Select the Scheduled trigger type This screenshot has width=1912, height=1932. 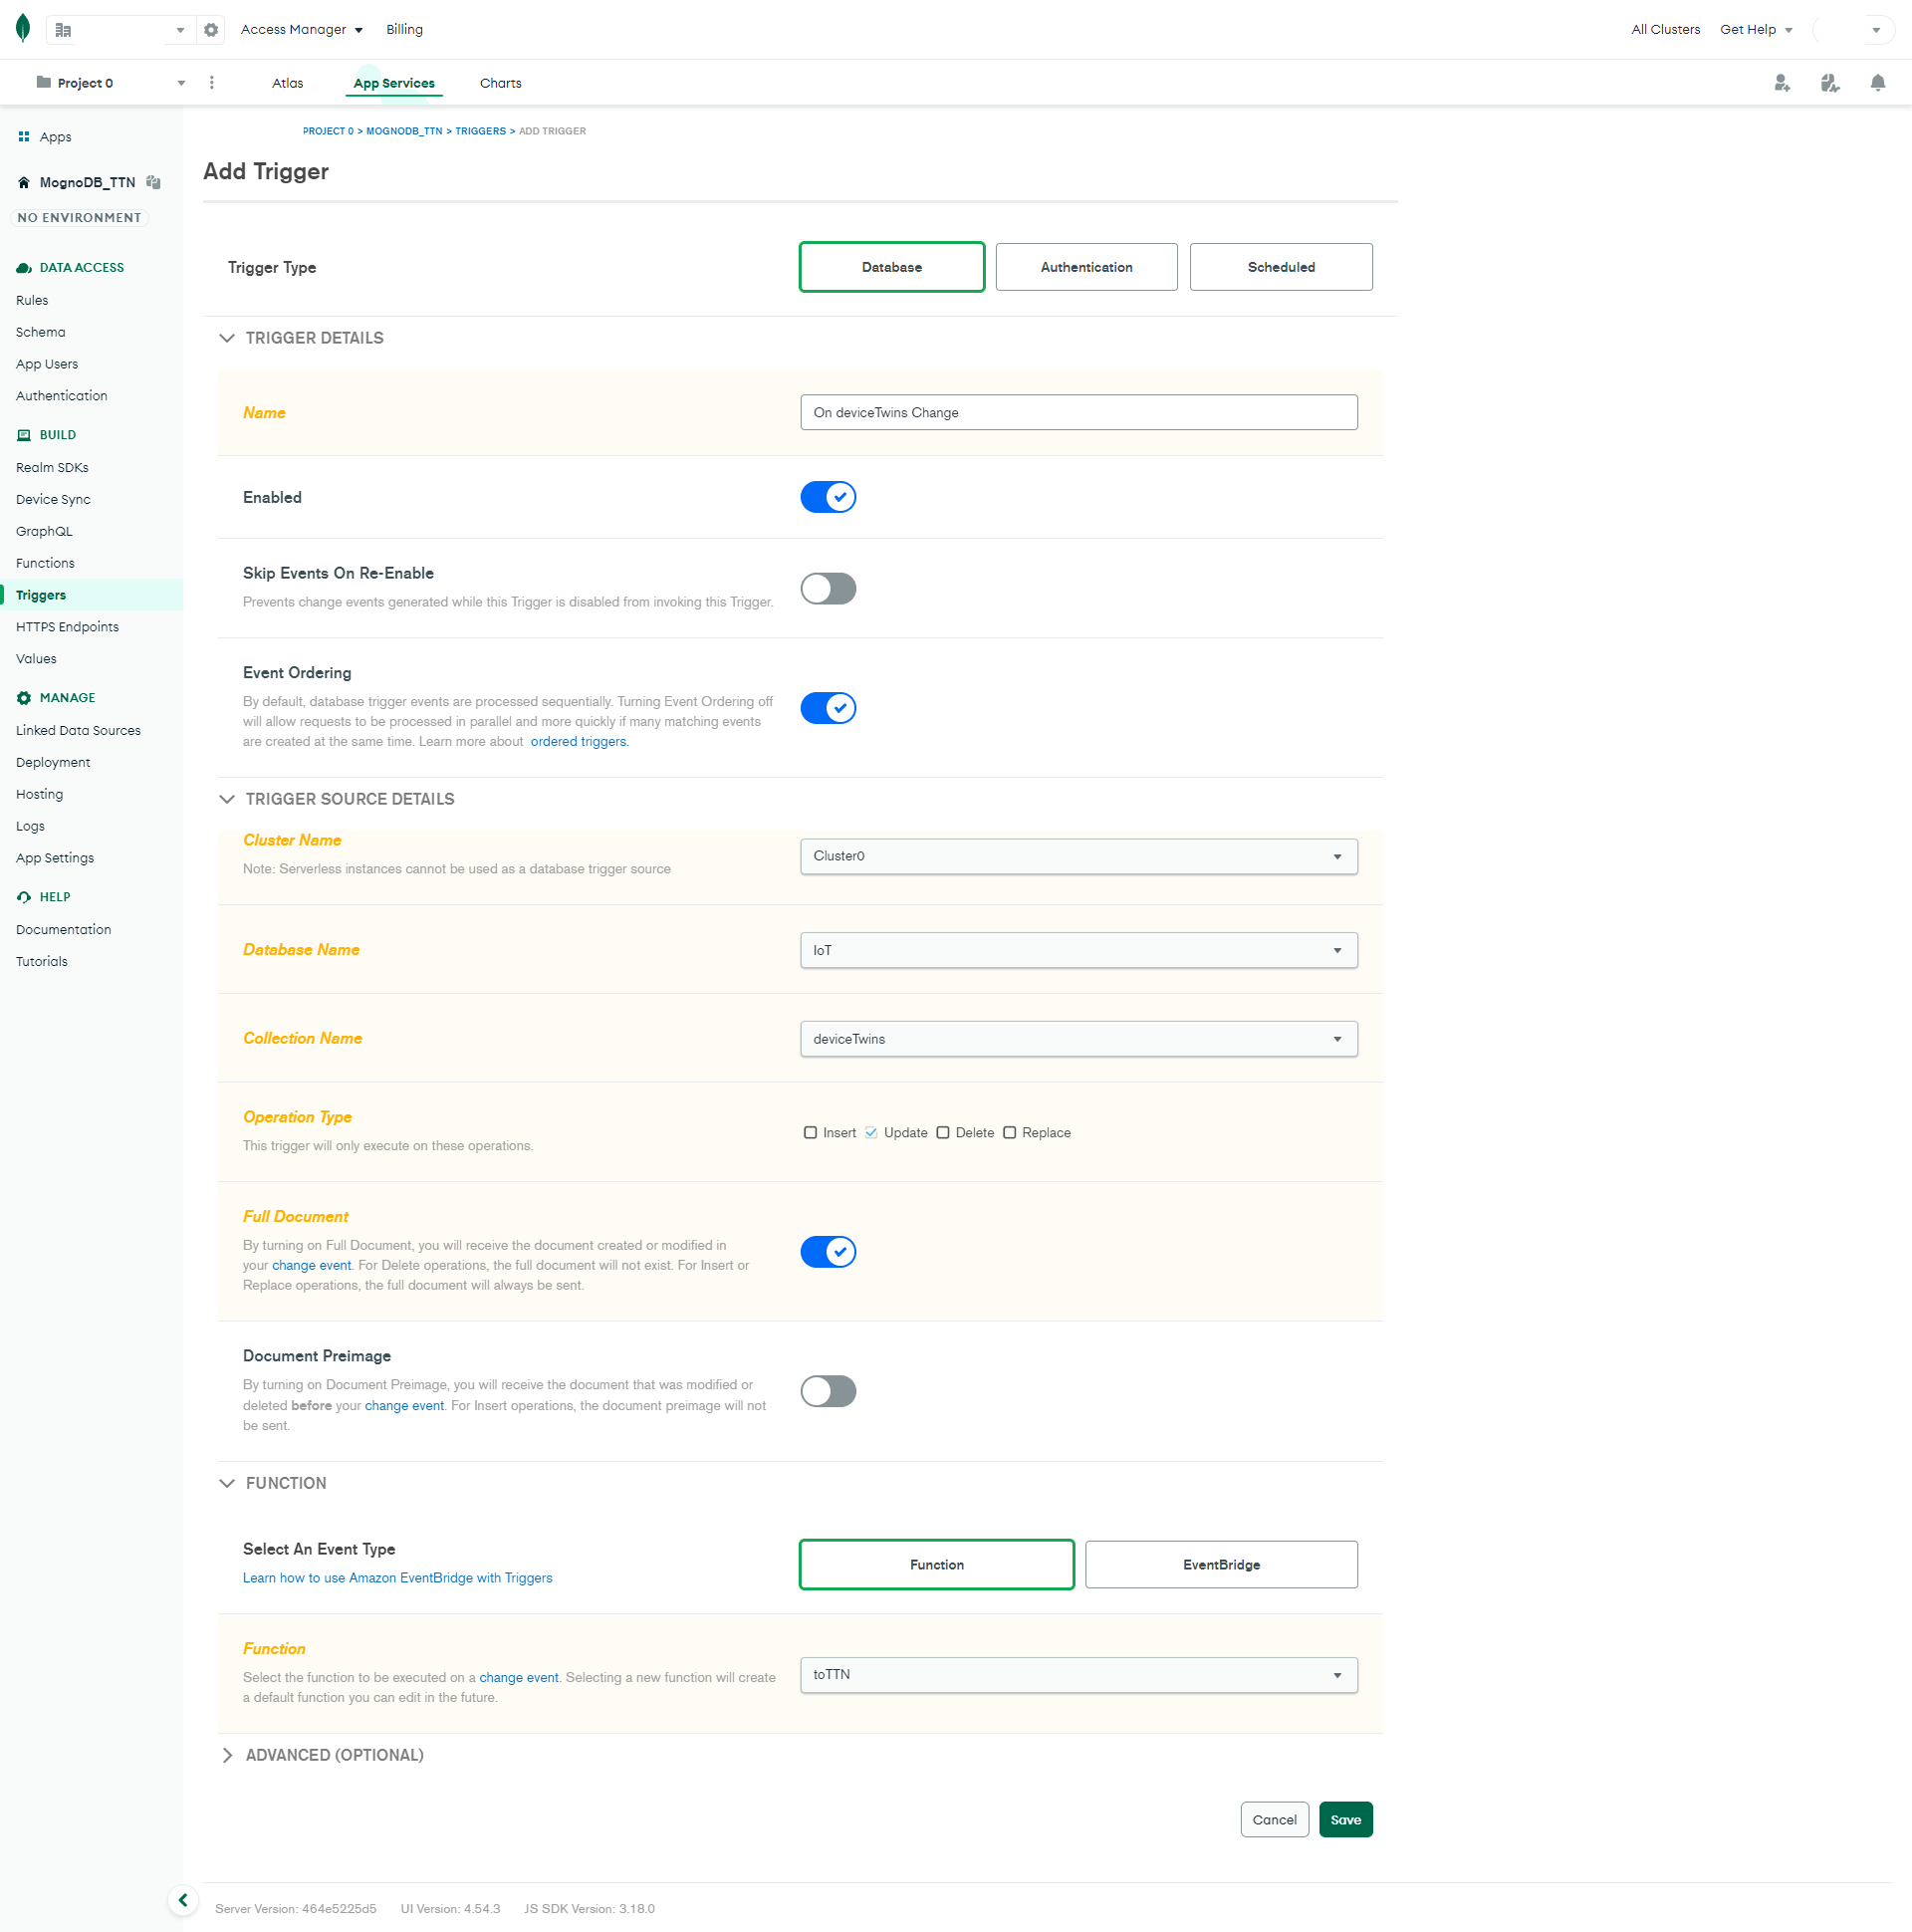click(1281, 267)
